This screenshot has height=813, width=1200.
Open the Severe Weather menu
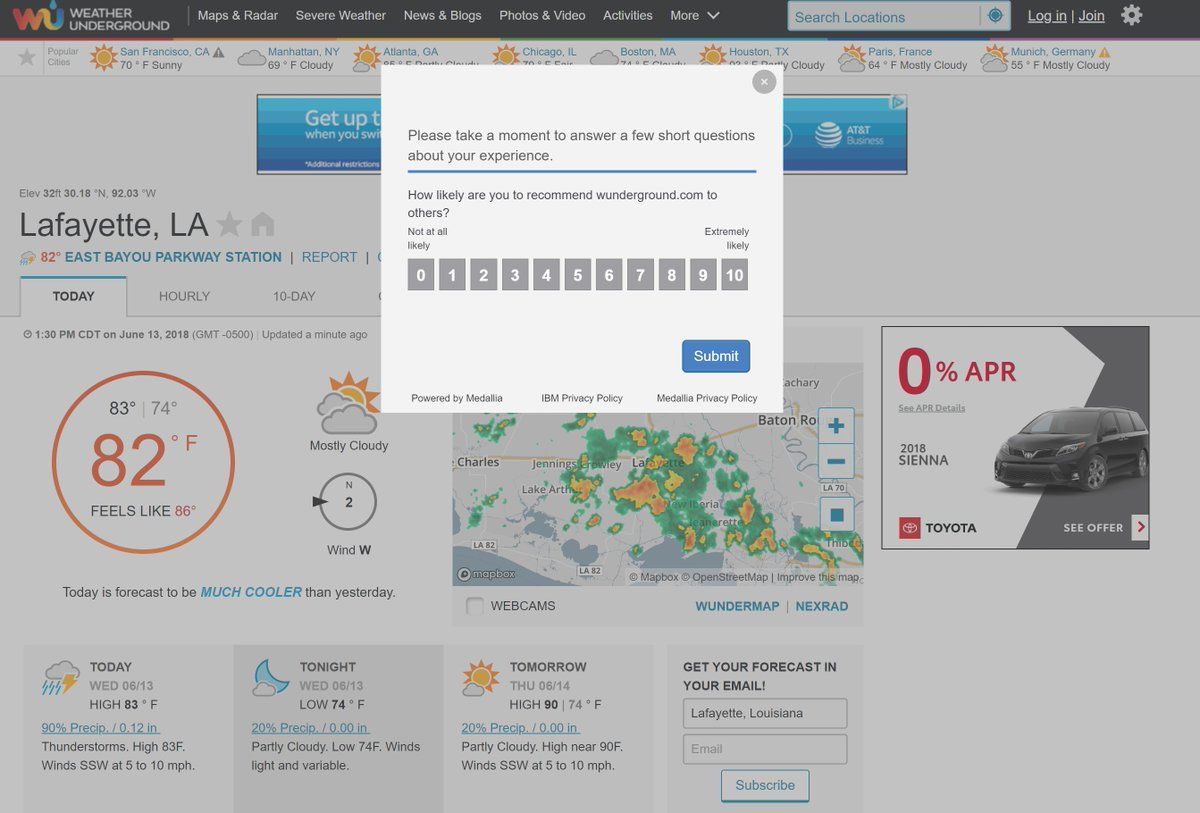(341, 15)
